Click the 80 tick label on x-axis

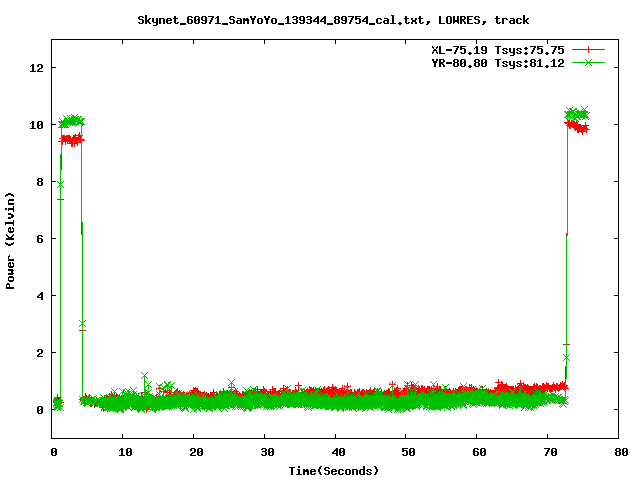(619, 452)
